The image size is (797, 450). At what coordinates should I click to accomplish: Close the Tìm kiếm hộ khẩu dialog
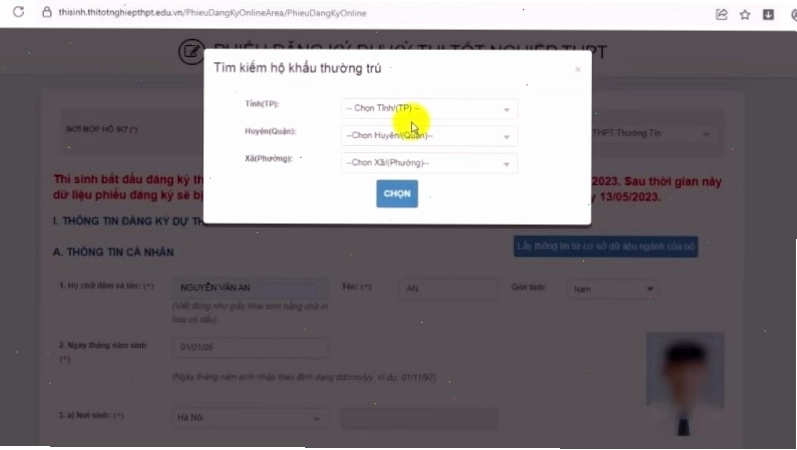coord(578,70)
